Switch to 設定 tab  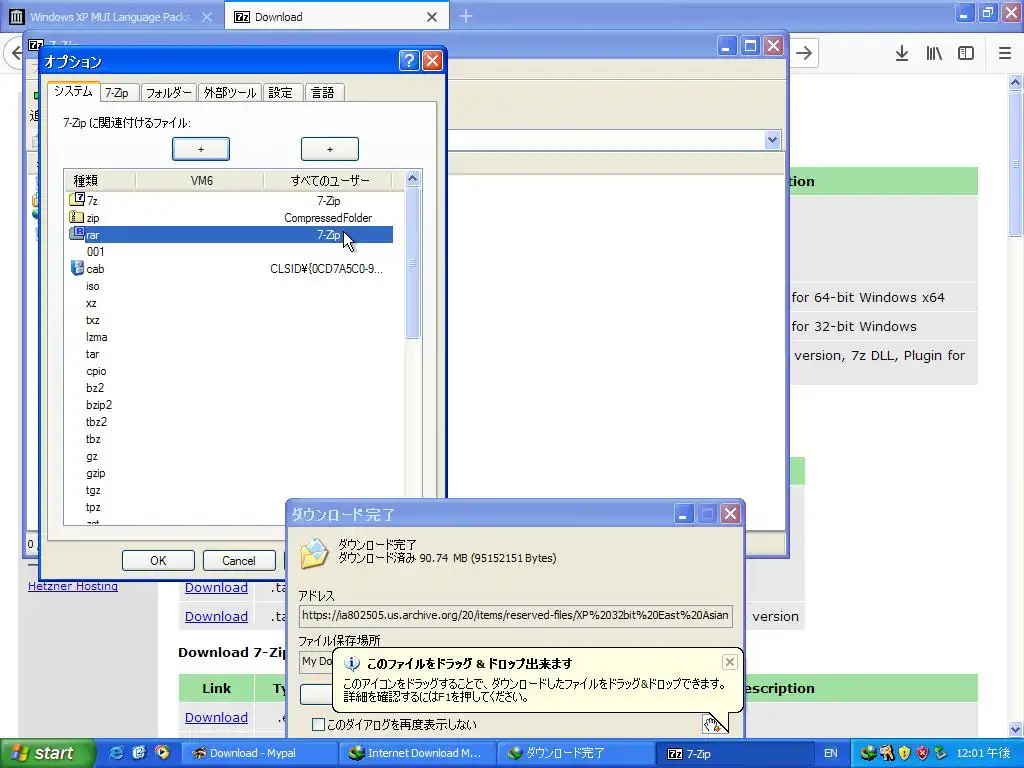click(281, 93)
